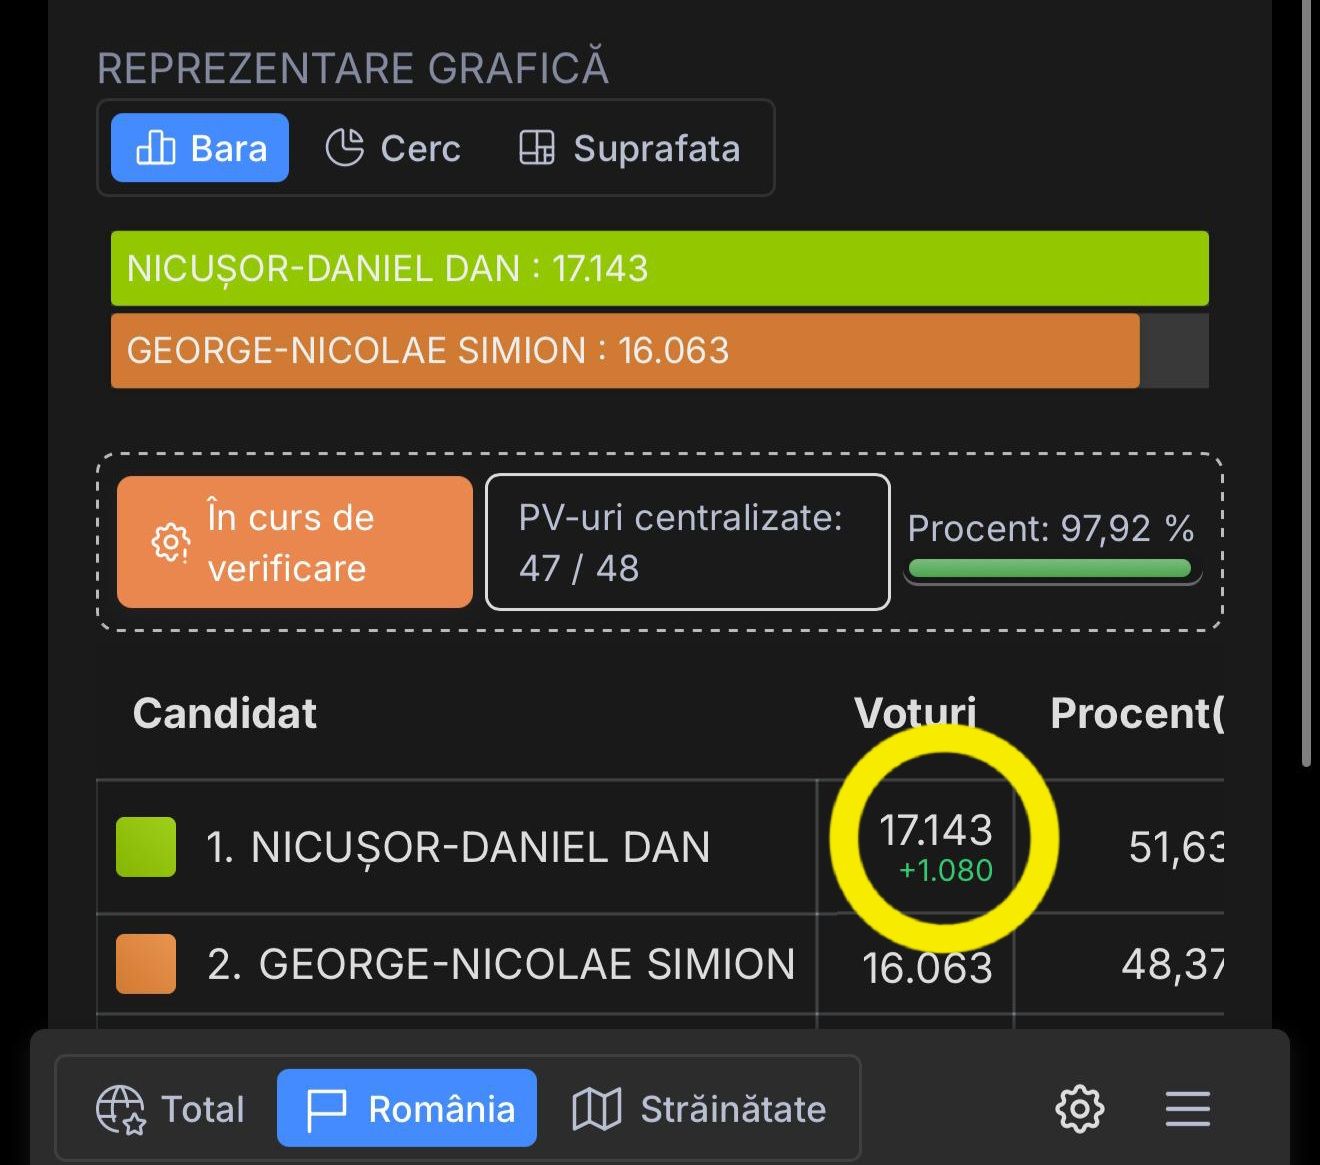This screenshot has height=1165, width=1320.
Task: Select the Bara chart option
Action: pos(200,148)
